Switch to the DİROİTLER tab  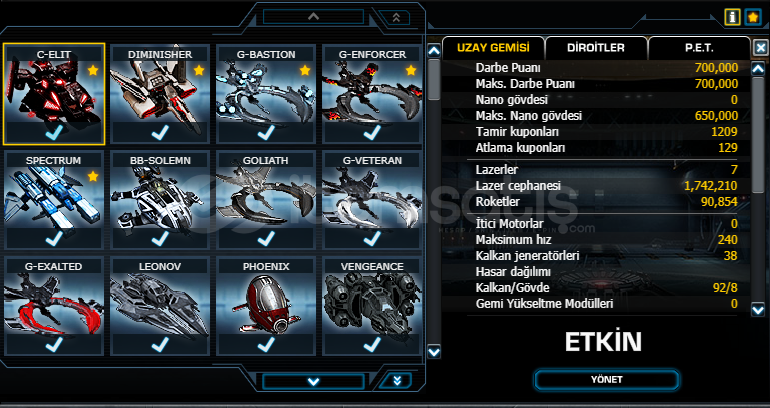(596, 48)
